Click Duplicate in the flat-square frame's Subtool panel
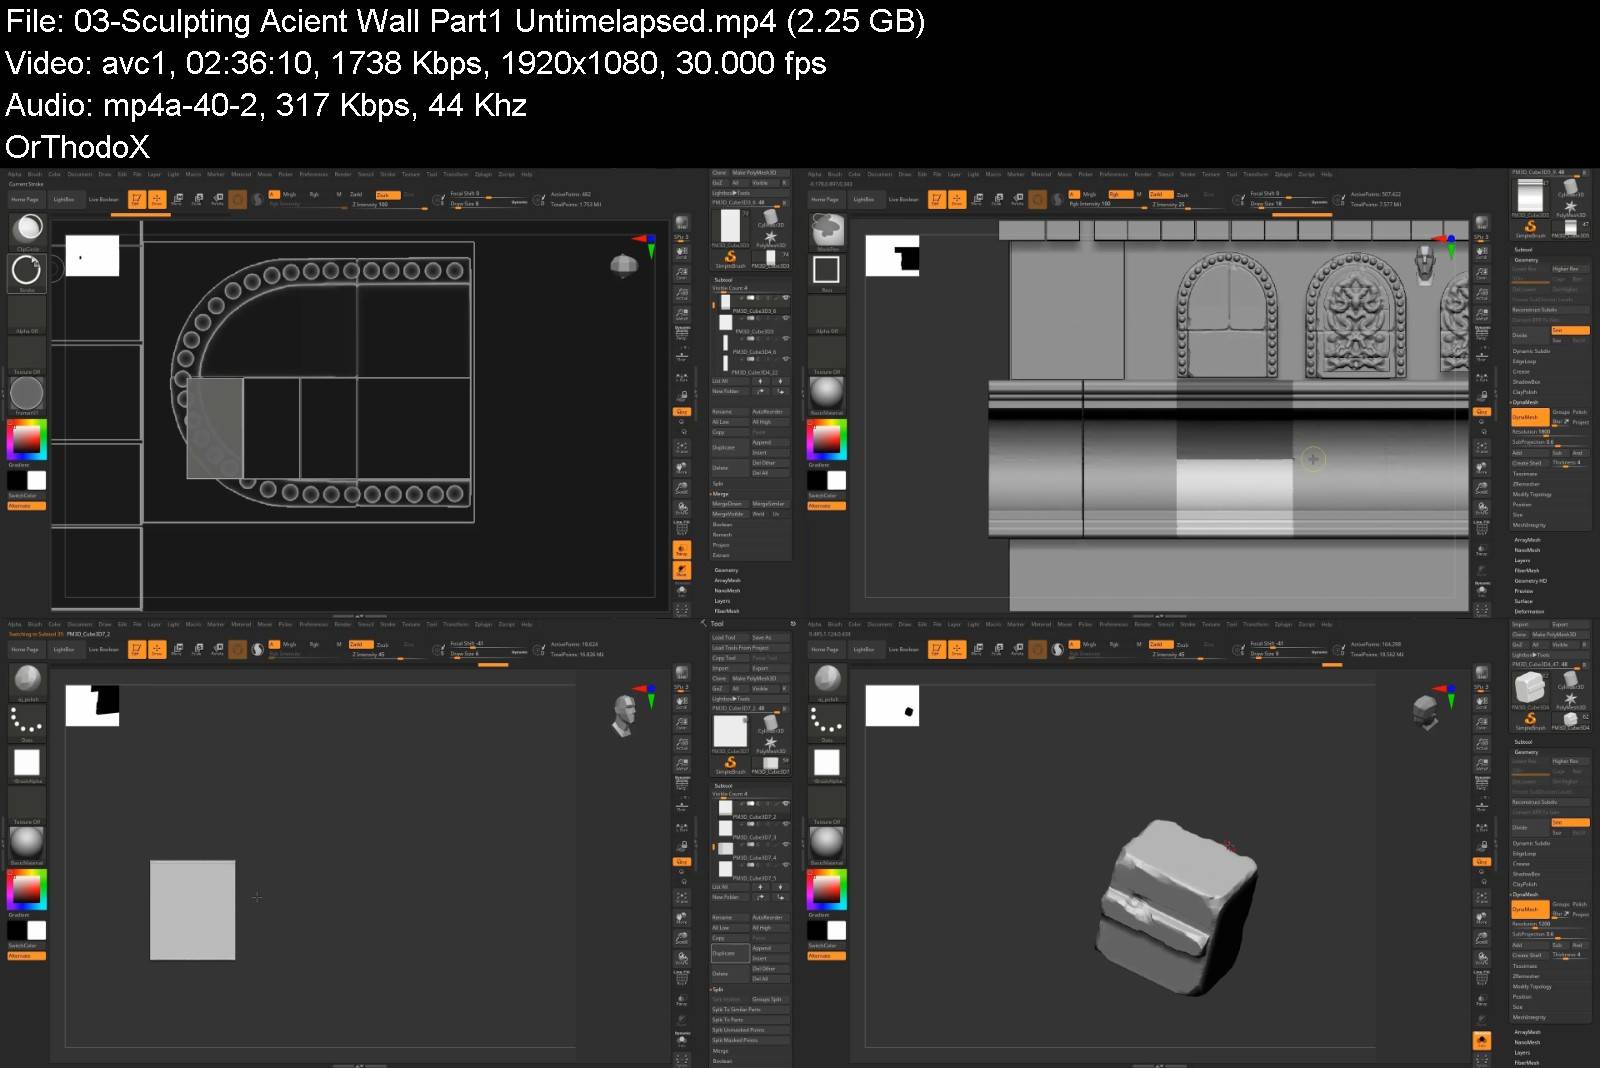 point(730,953)
